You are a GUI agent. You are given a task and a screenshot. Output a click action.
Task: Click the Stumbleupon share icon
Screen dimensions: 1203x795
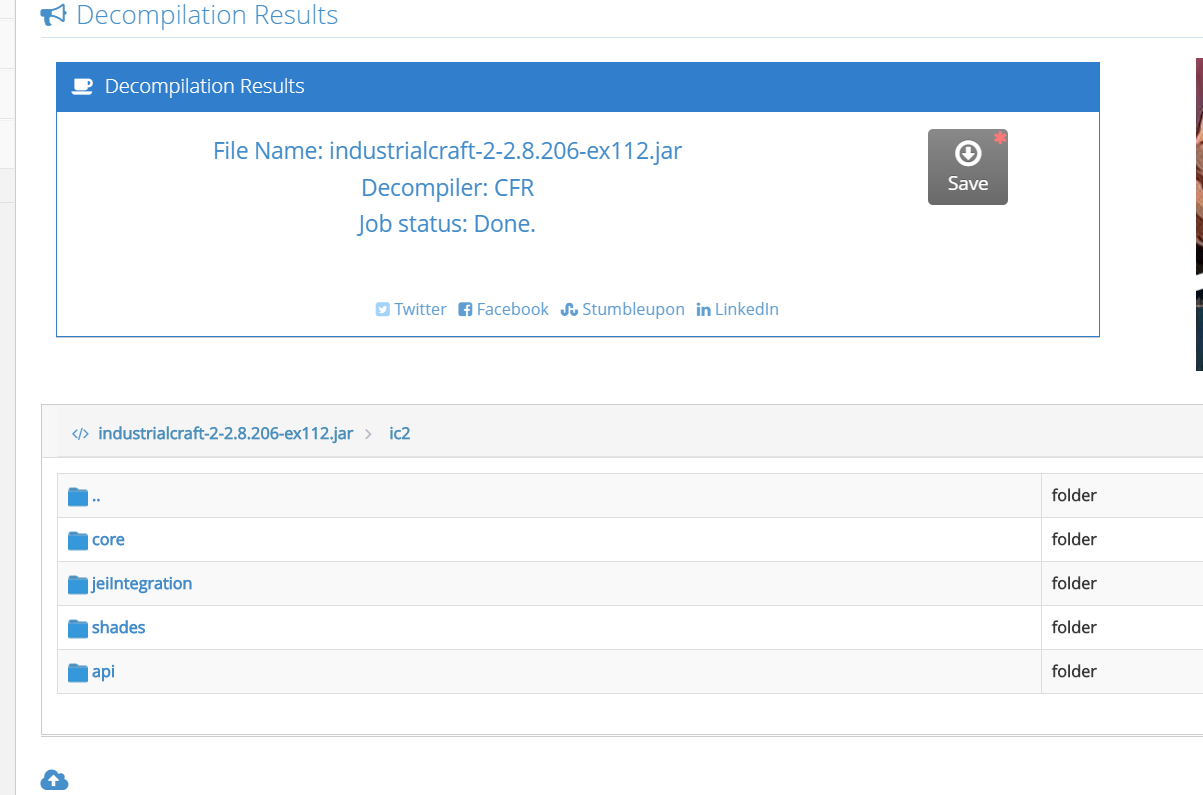(569, 310)
